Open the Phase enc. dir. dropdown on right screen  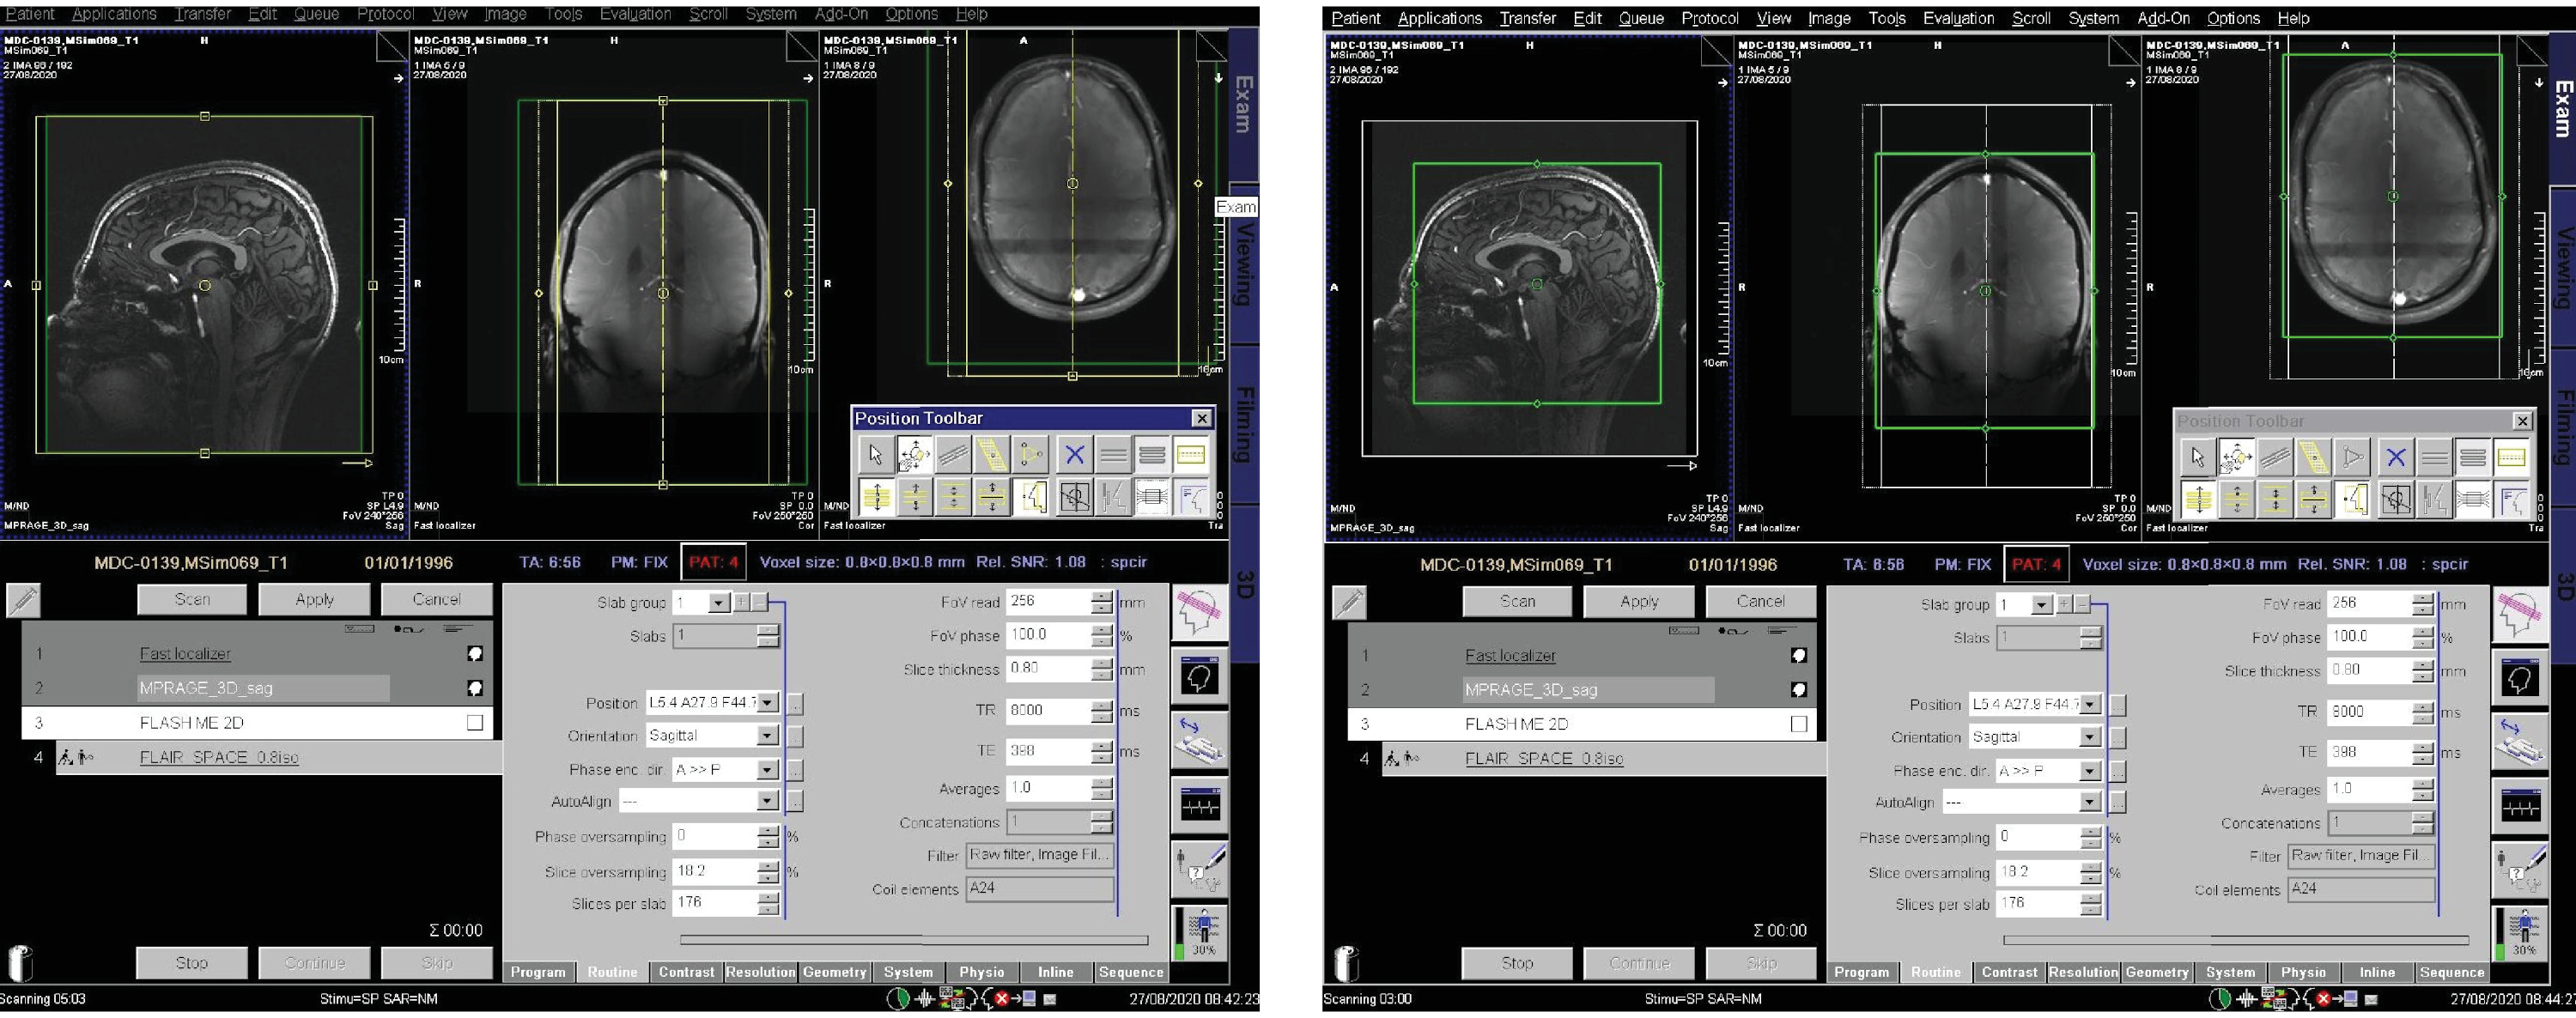click(2090, 771)
